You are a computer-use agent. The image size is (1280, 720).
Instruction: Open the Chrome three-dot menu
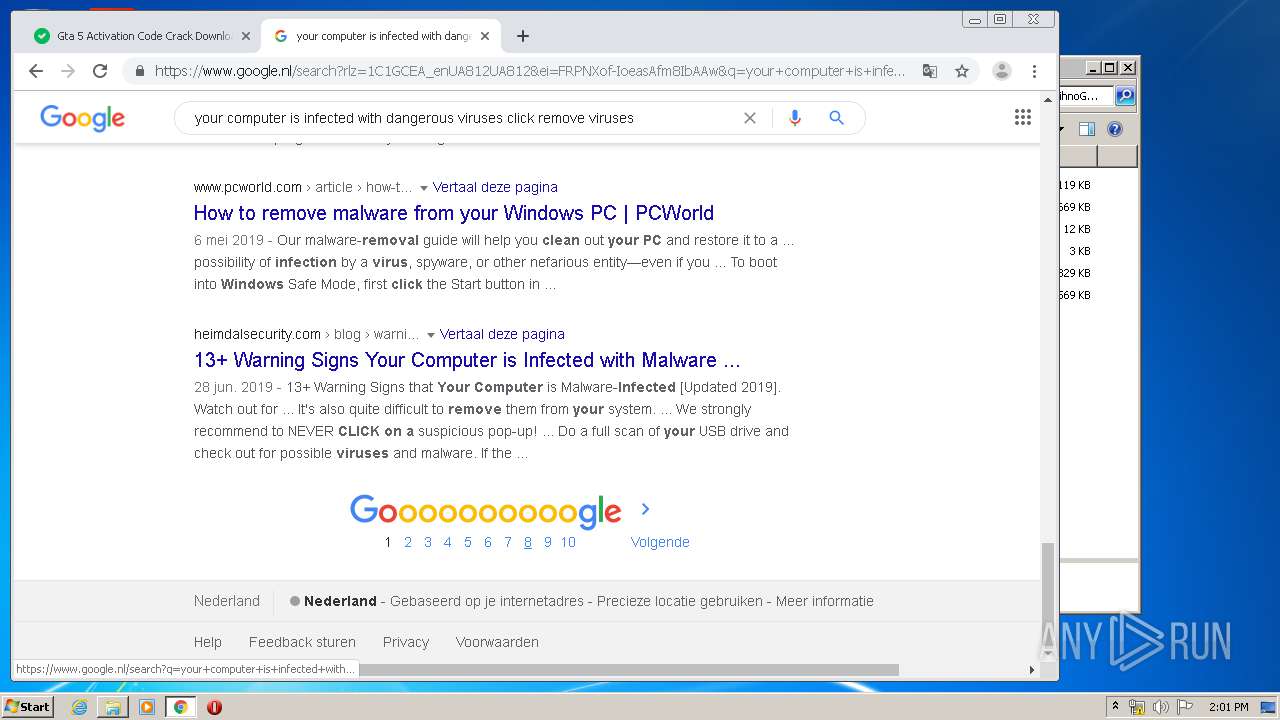pos(1034,71)
